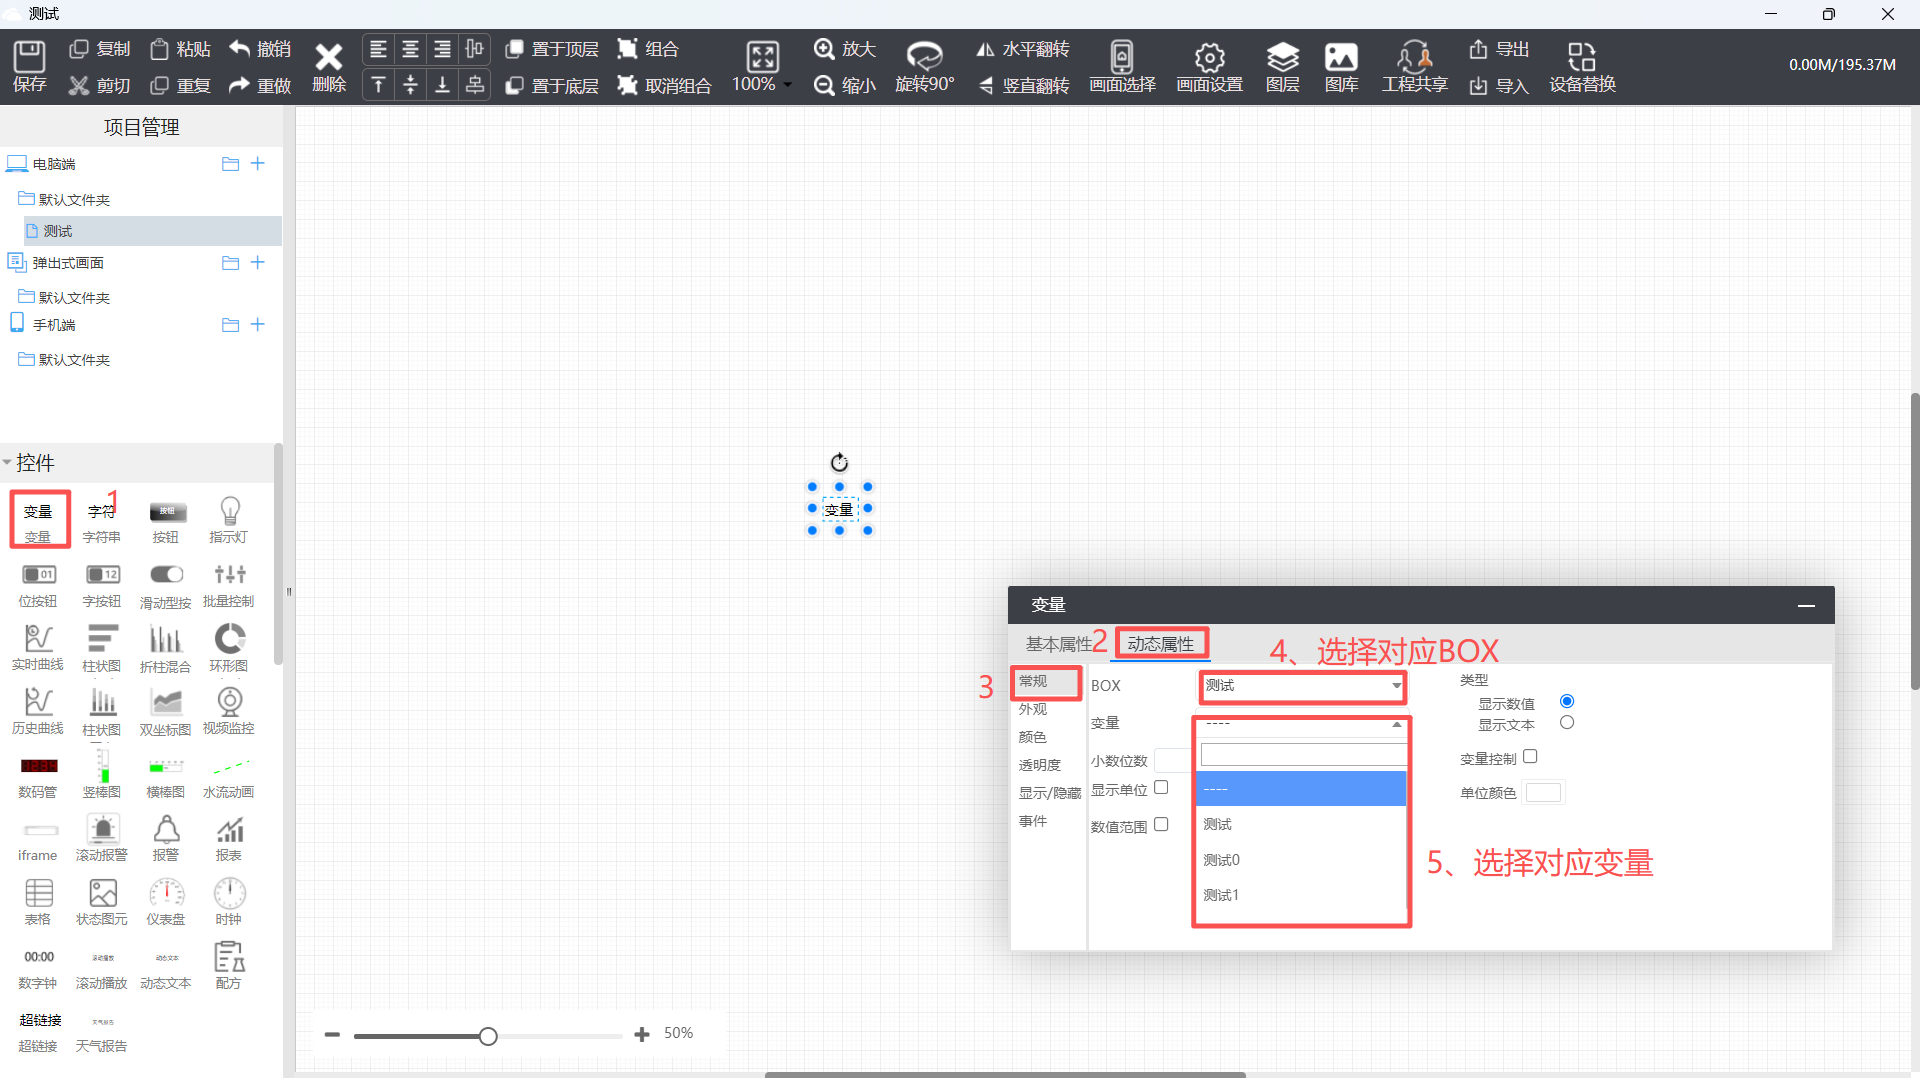This screenshot has width=1920, height=1078.
Task: Open the 外观 property category
Action: click(x=1033, y=709)
